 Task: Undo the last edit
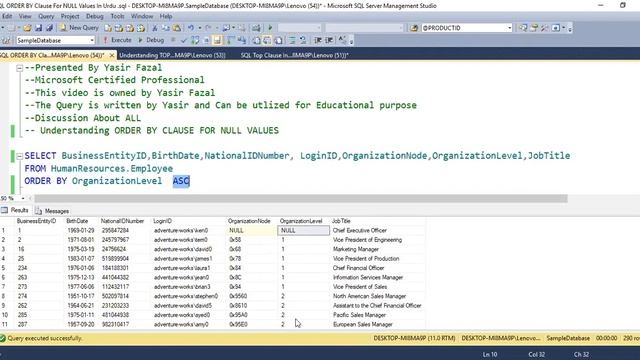[191, 28]
